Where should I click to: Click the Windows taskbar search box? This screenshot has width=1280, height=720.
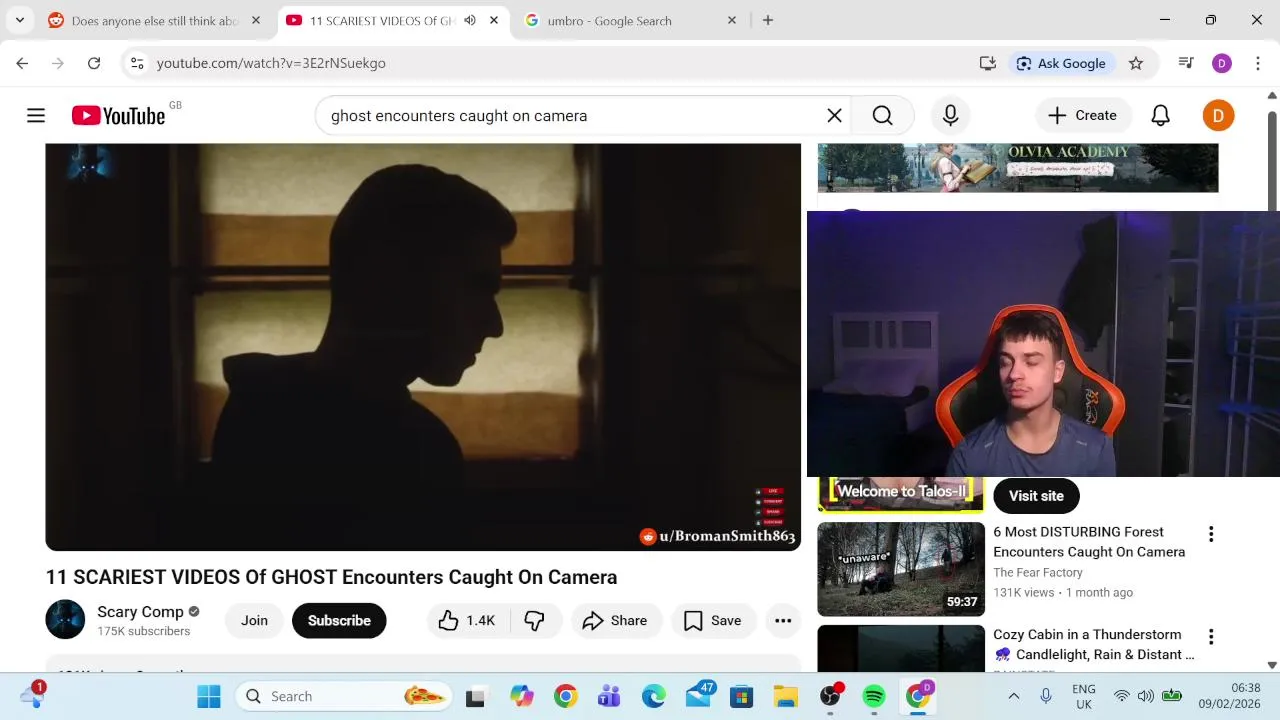point(344,696)
